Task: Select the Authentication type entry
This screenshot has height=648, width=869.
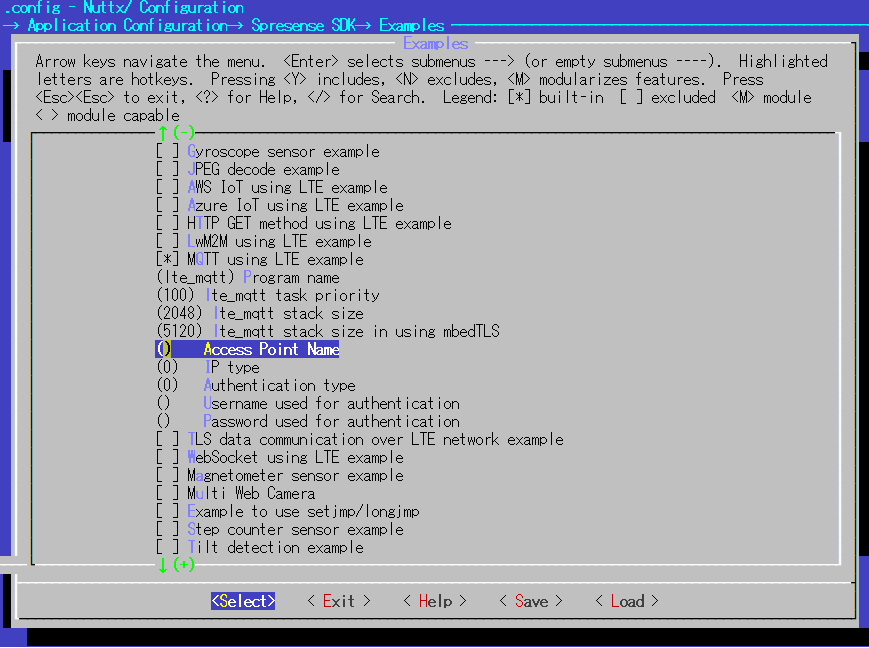Action: click(x=279, y=386)
